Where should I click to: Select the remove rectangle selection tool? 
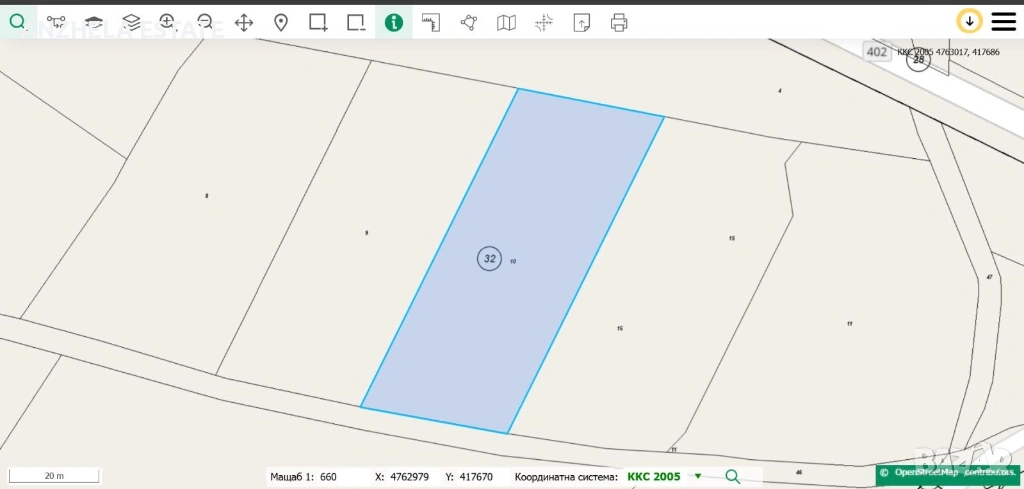(x=356, y=22)
